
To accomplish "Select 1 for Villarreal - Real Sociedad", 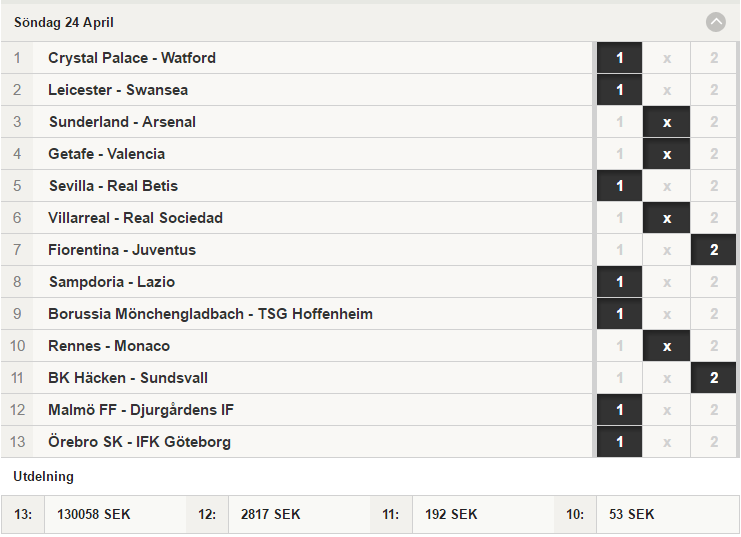I will pos(619,218).
